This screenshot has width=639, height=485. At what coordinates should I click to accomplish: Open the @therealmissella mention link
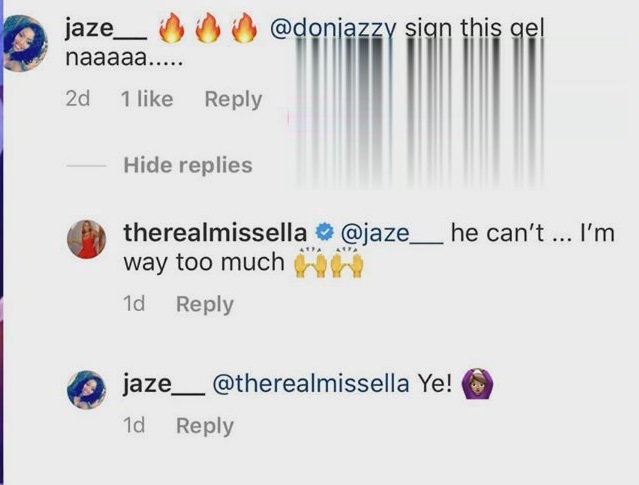tap(311, 384)
